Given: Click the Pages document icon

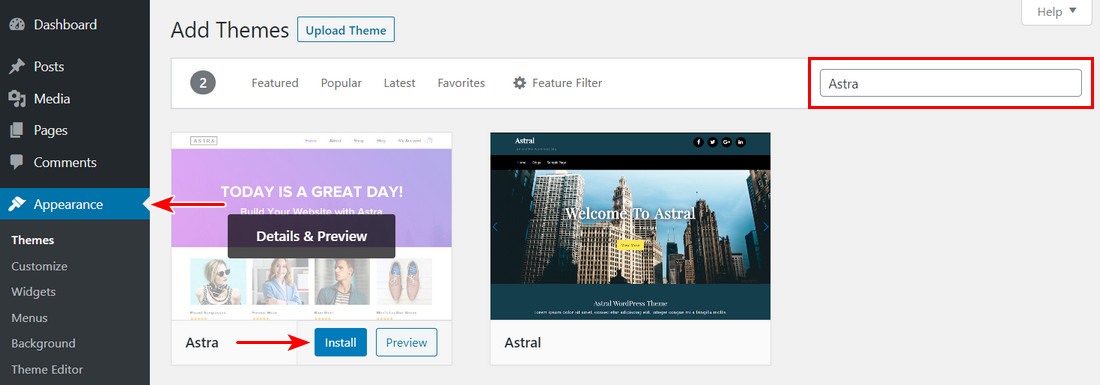Looking at the screenshot, I should [x=17, y=130].
